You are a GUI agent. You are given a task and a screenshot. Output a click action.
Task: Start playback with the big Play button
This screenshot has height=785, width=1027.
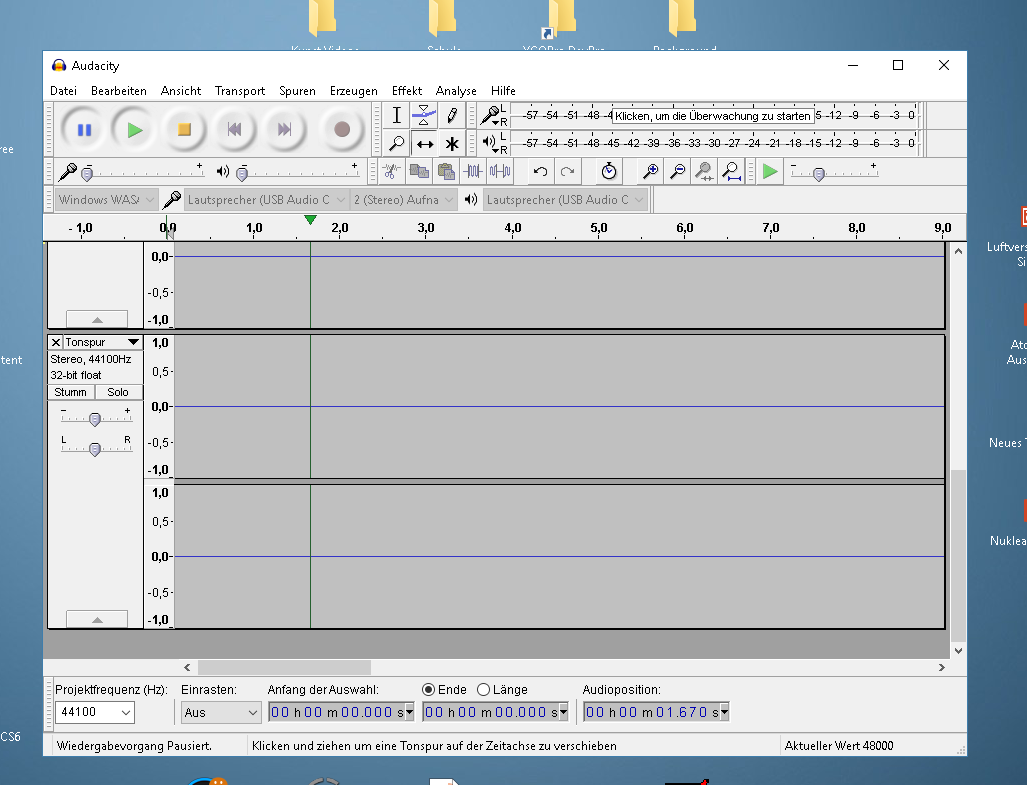(135, 130)
